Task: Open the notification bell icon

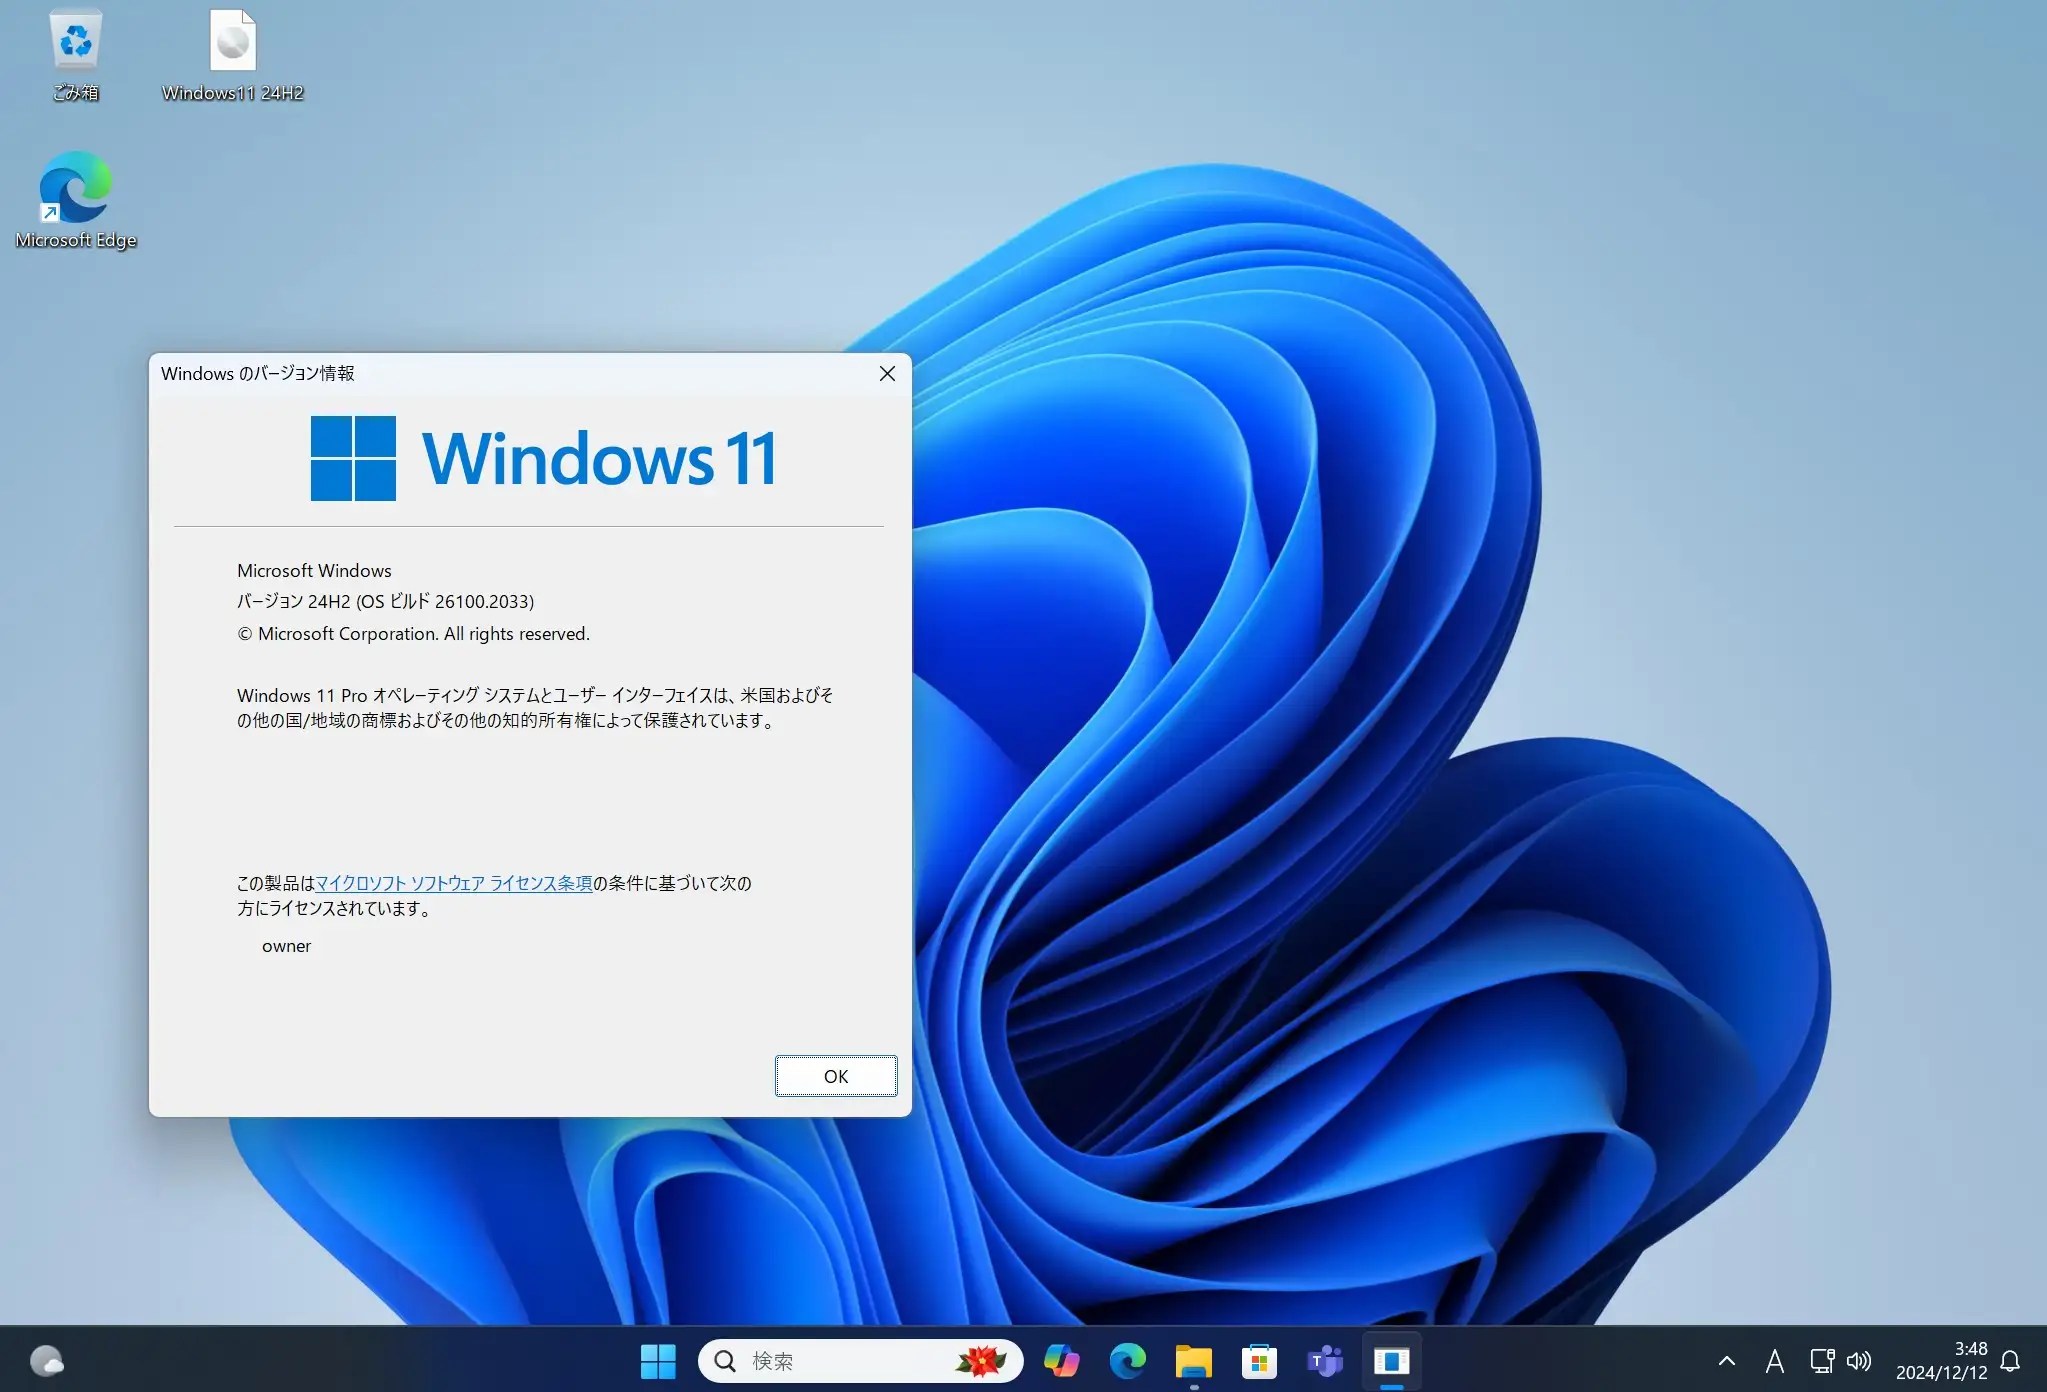Action: (2010, 1361)
